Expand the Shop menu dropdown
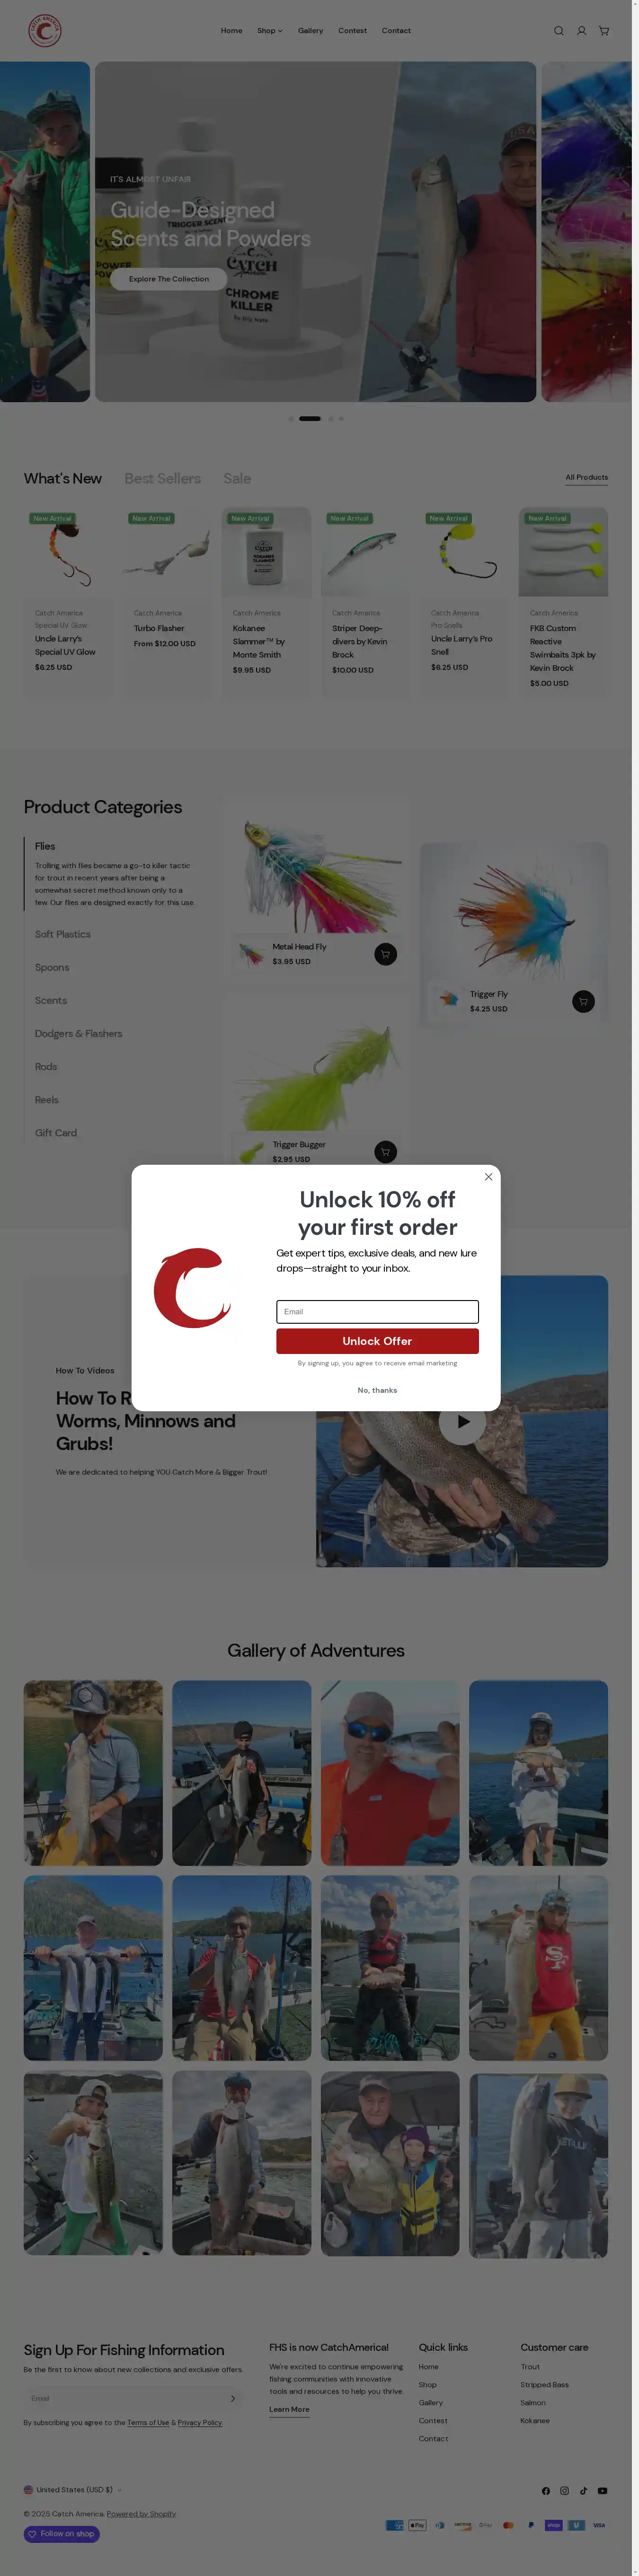 point(269,31)
